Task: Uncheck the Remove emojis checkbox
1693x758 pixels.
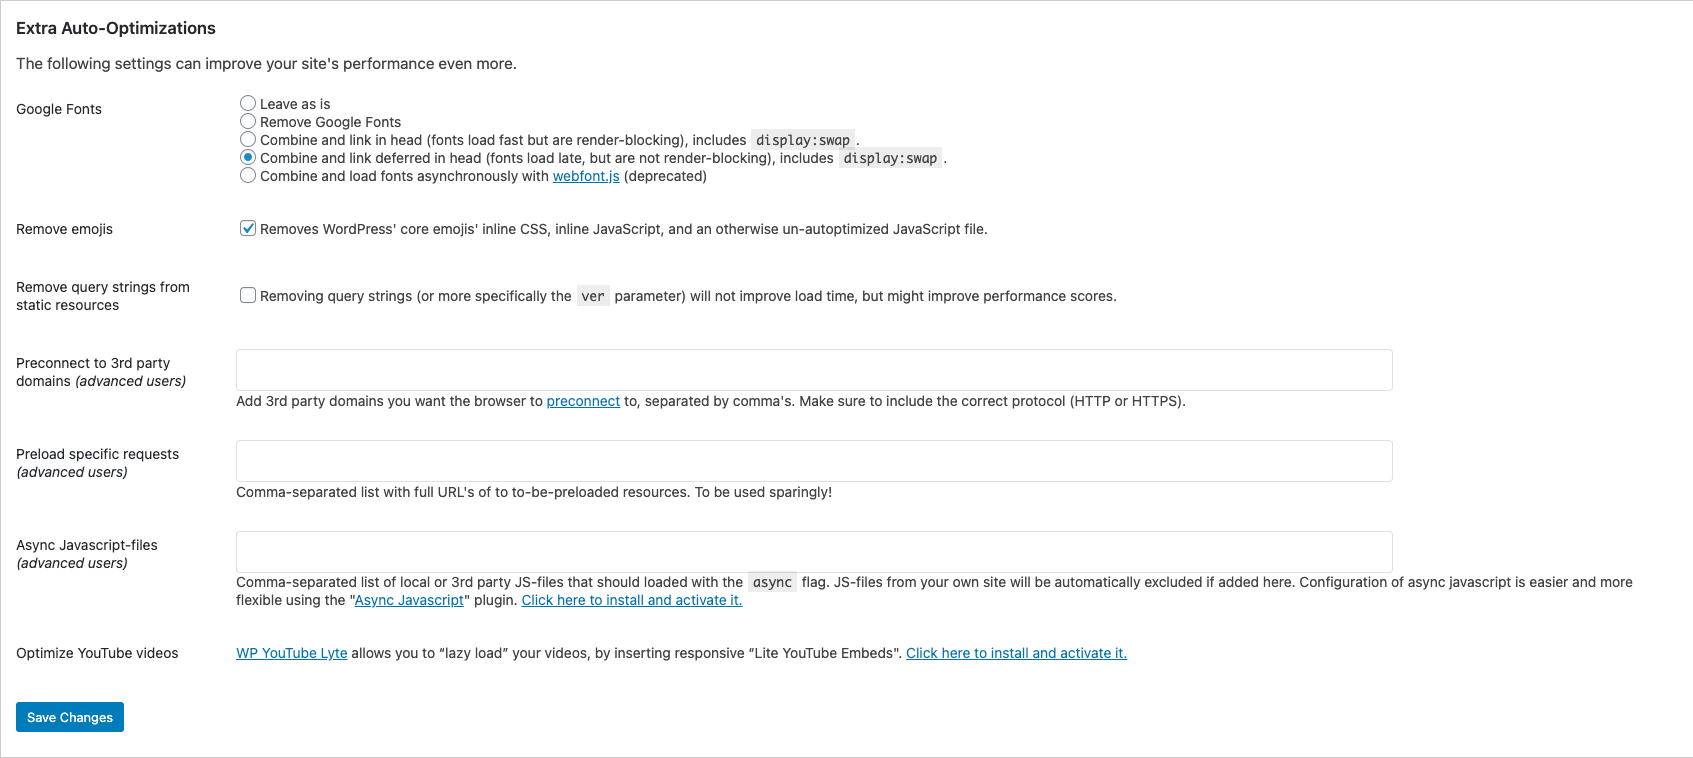Action: [x=248, y=228]
